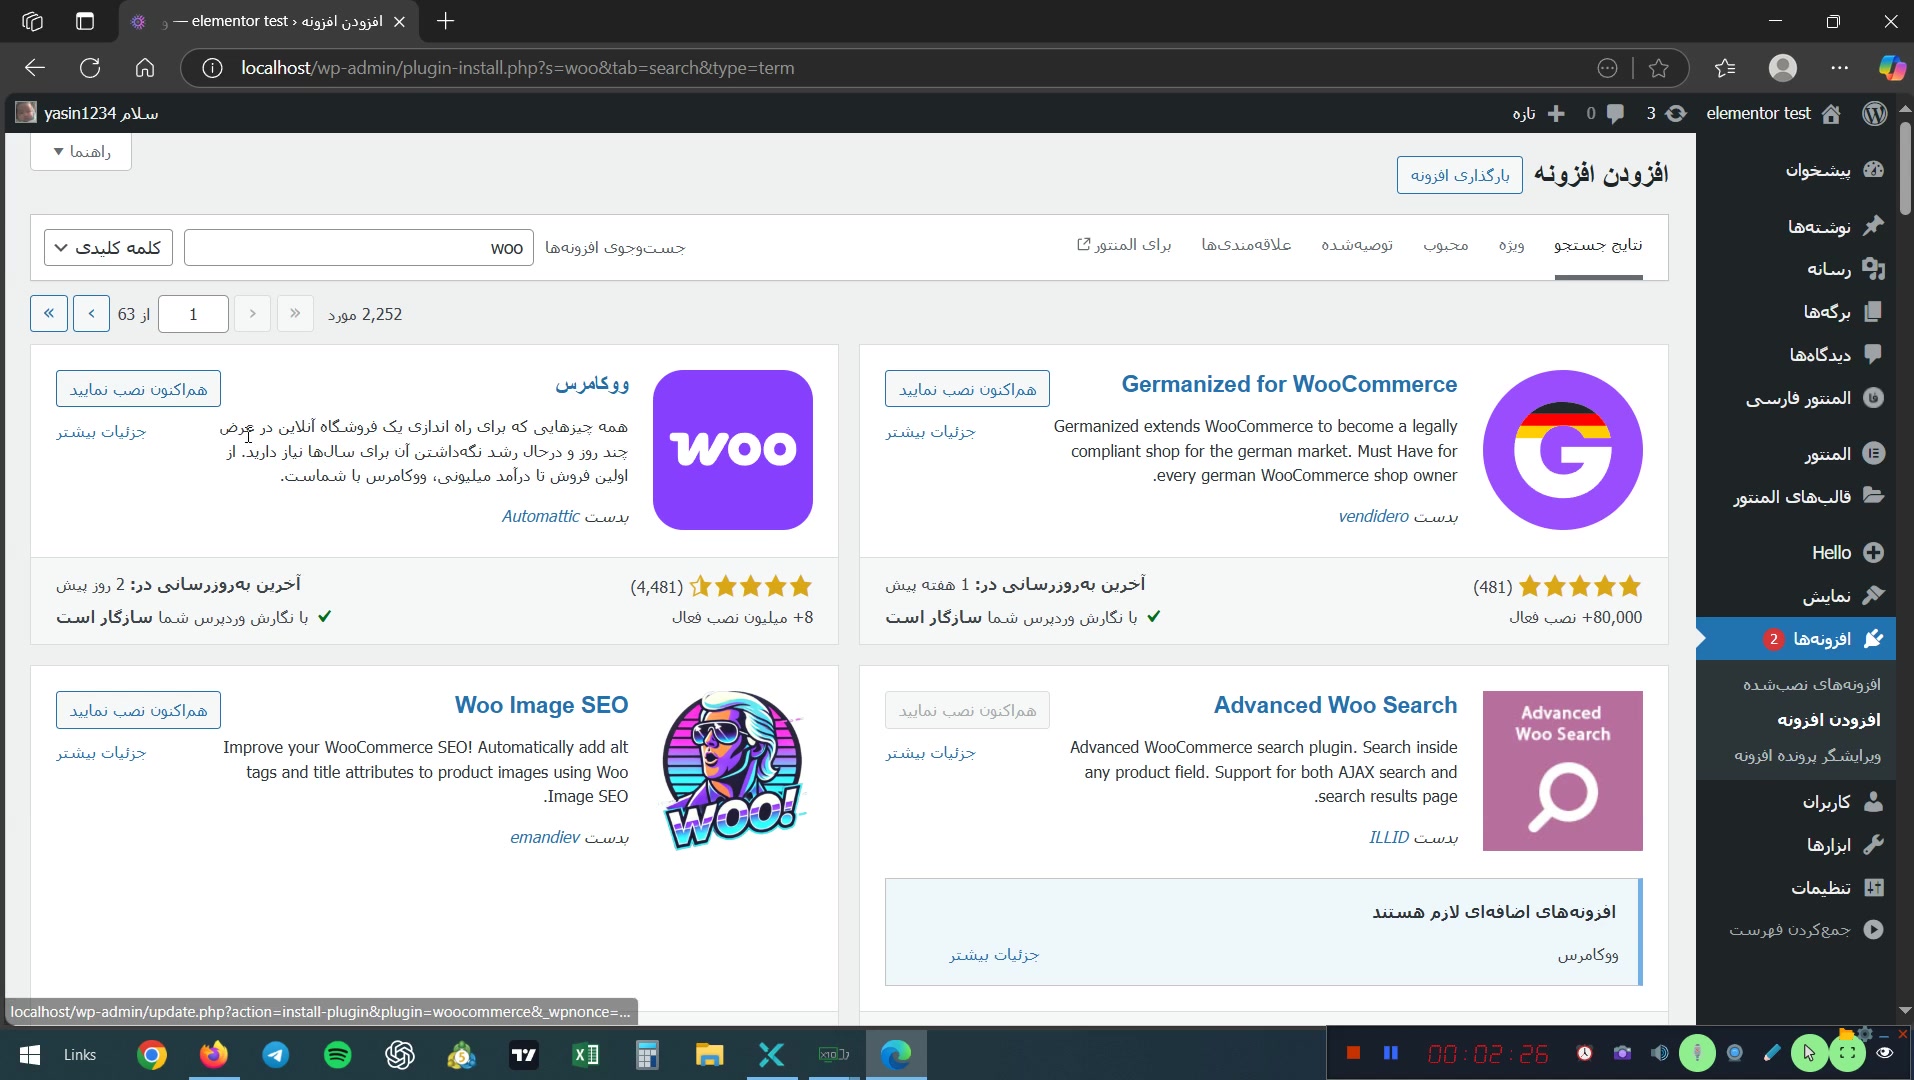The image size is (1914, 1080).
Task: Click the purple Woo plugin thumbnail
Action: pos(733,450)
